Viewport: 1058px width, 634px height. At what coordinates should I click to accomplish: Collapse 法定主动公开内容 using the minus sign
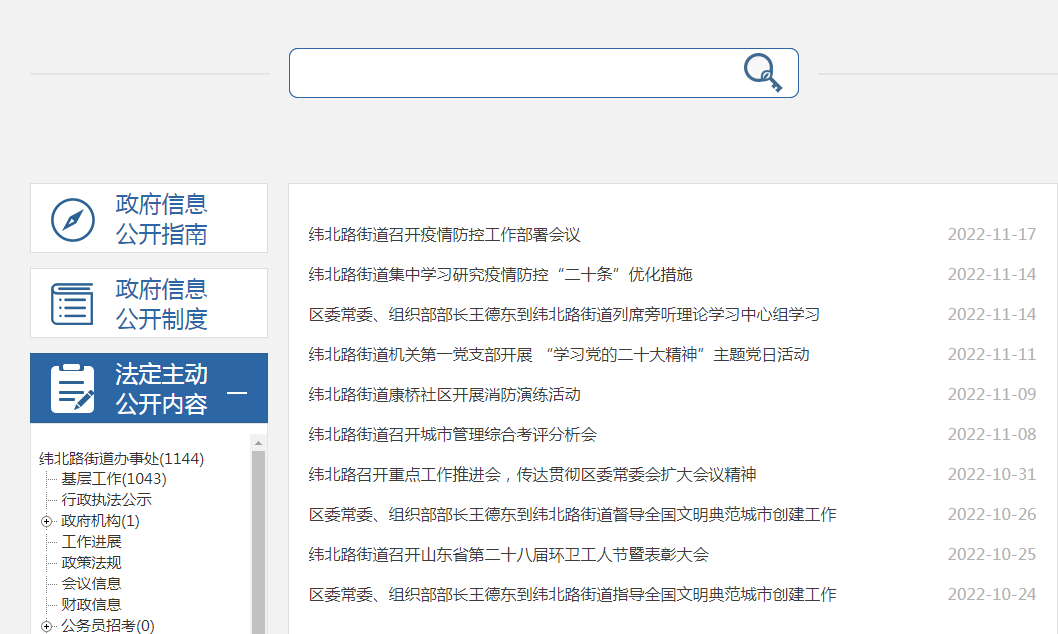(x=237, y=393)
